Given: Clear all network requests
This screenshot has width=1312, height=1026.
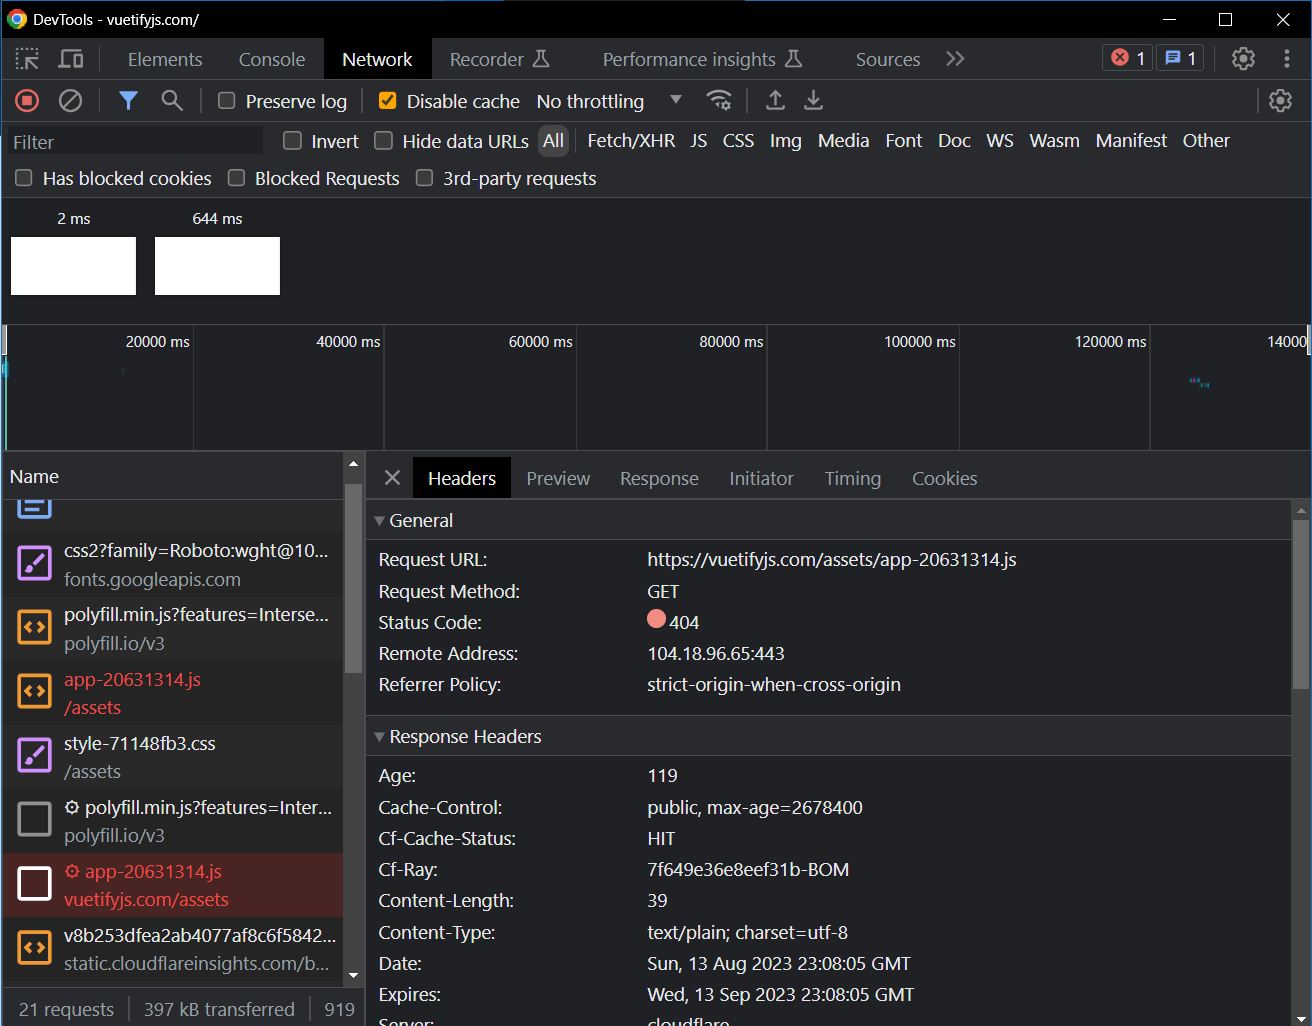Looking at the screenshot, I should (69, 100).
